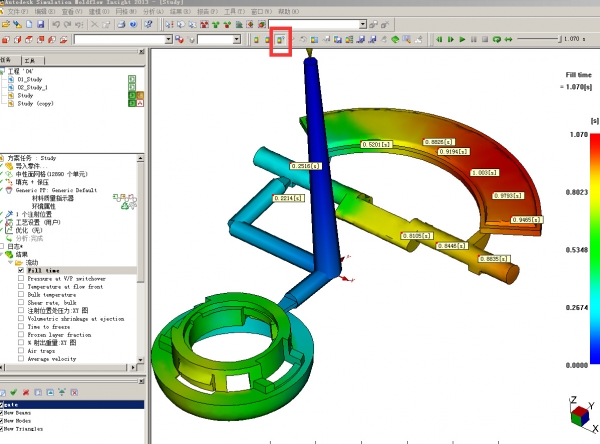
Task: Click the last red cube view icon
Action: [64, 39]
